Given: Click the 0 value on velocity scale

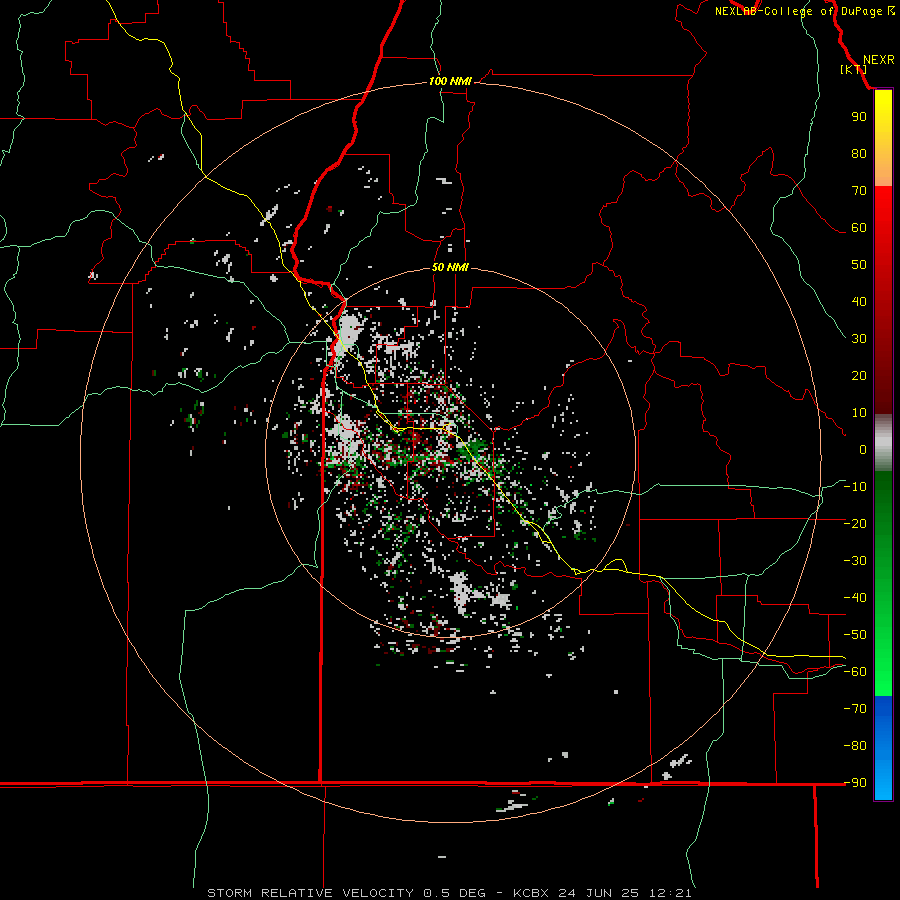Looking at the screenshot, I should 863,449.
